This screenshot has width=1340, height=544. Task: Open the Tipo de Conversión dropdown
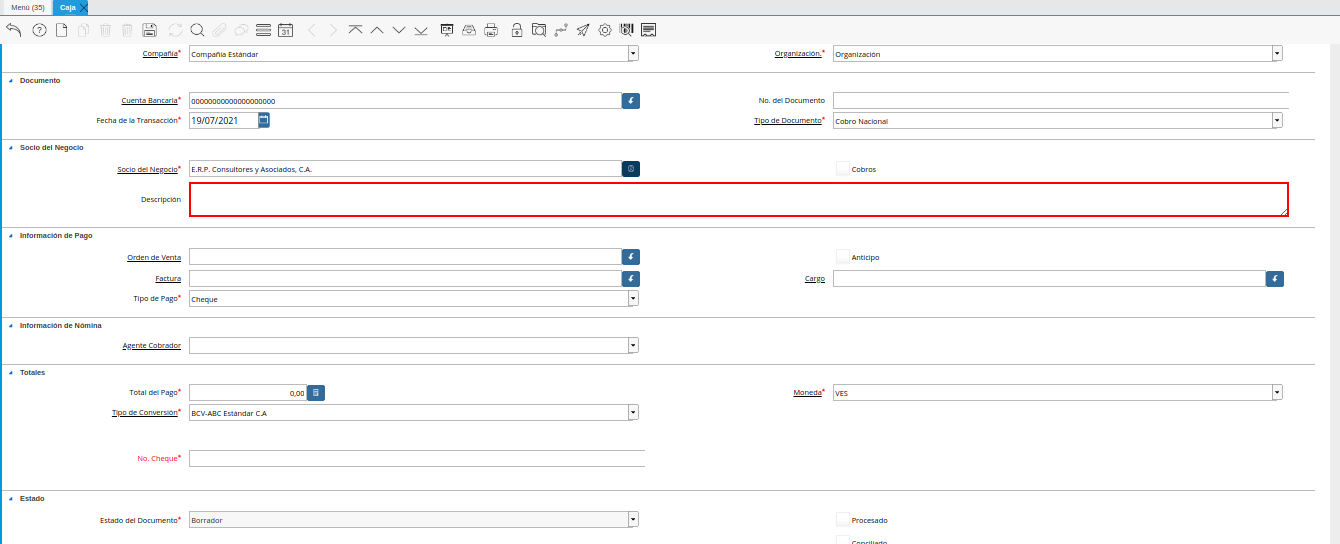pyautogui.click(x=633, y=412)
